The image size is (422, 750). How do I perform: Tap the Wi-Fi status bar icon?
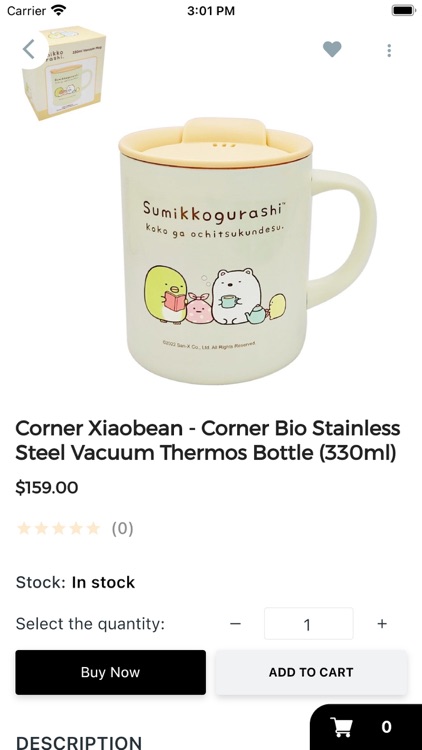click(58, 10)
